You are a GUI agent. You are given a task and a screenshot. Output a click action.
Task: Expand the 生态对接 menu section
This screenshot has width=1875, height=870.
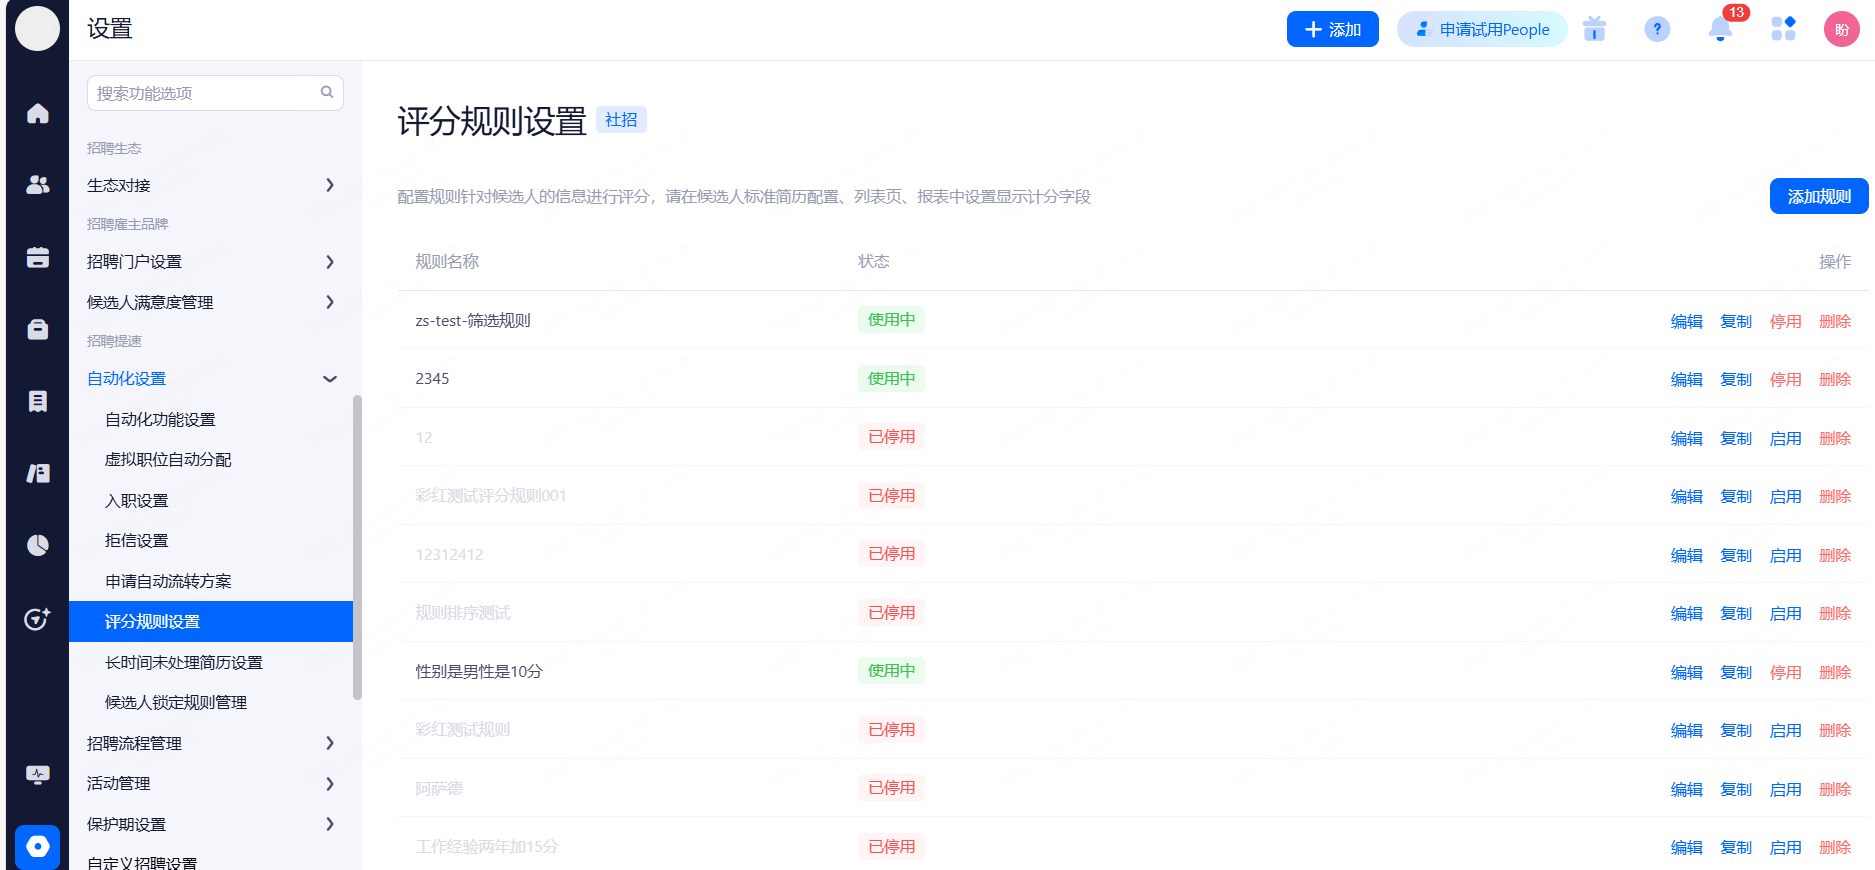(210, 185)
